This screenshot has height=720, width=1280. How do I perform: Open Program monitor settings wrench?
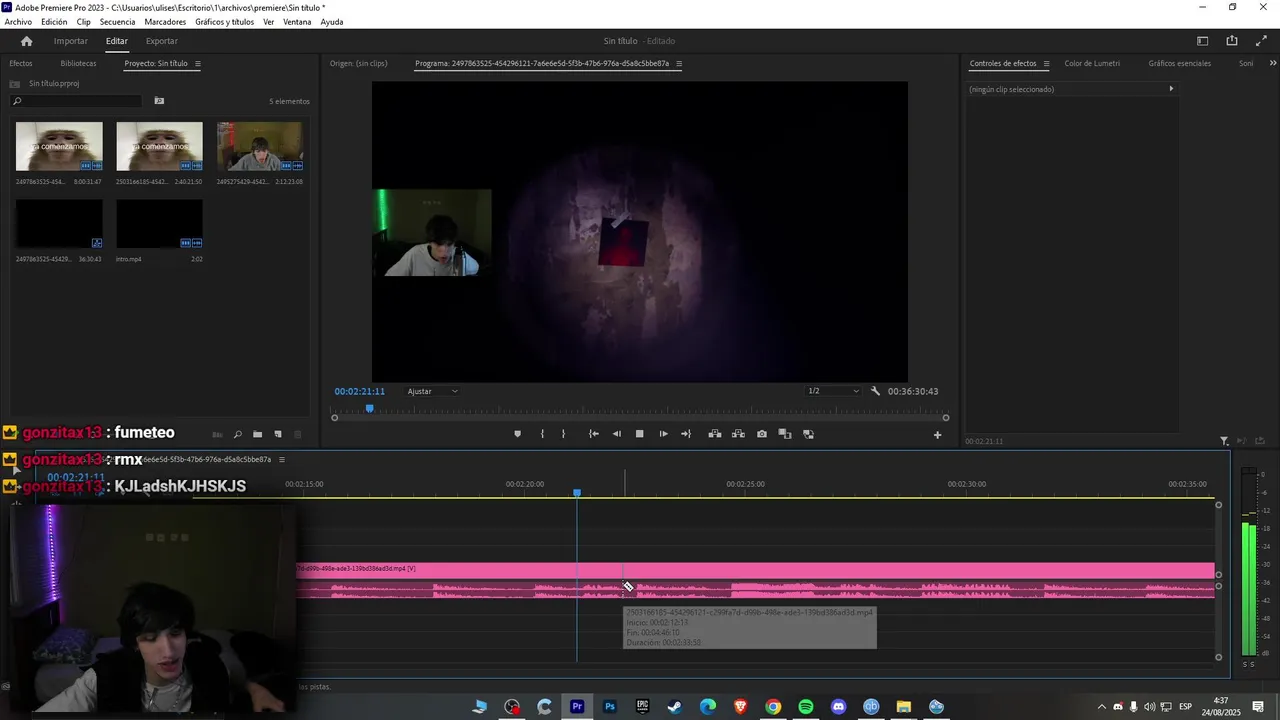pos(875,391)
